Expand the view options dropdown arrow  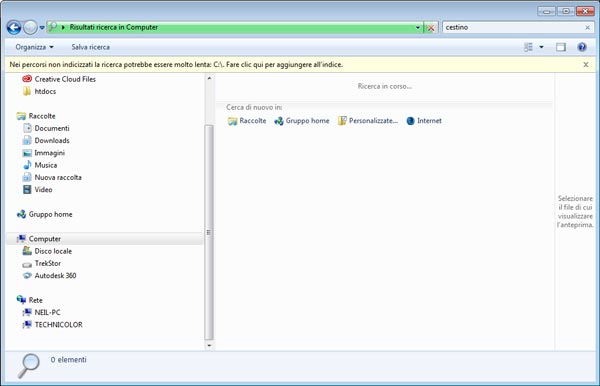[x=541, y=47]
